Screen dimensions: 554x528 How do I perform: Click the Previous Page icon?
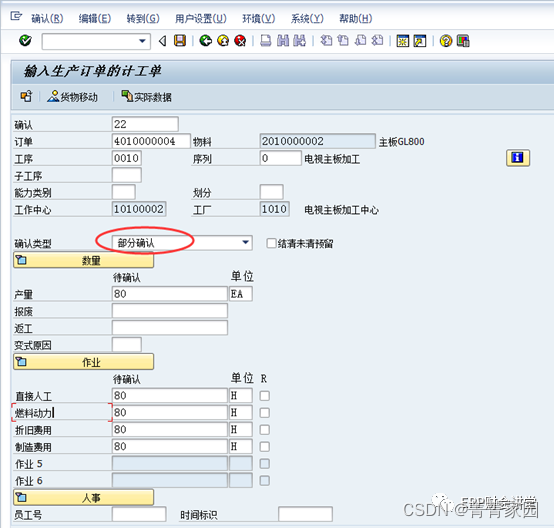point(343,41)
